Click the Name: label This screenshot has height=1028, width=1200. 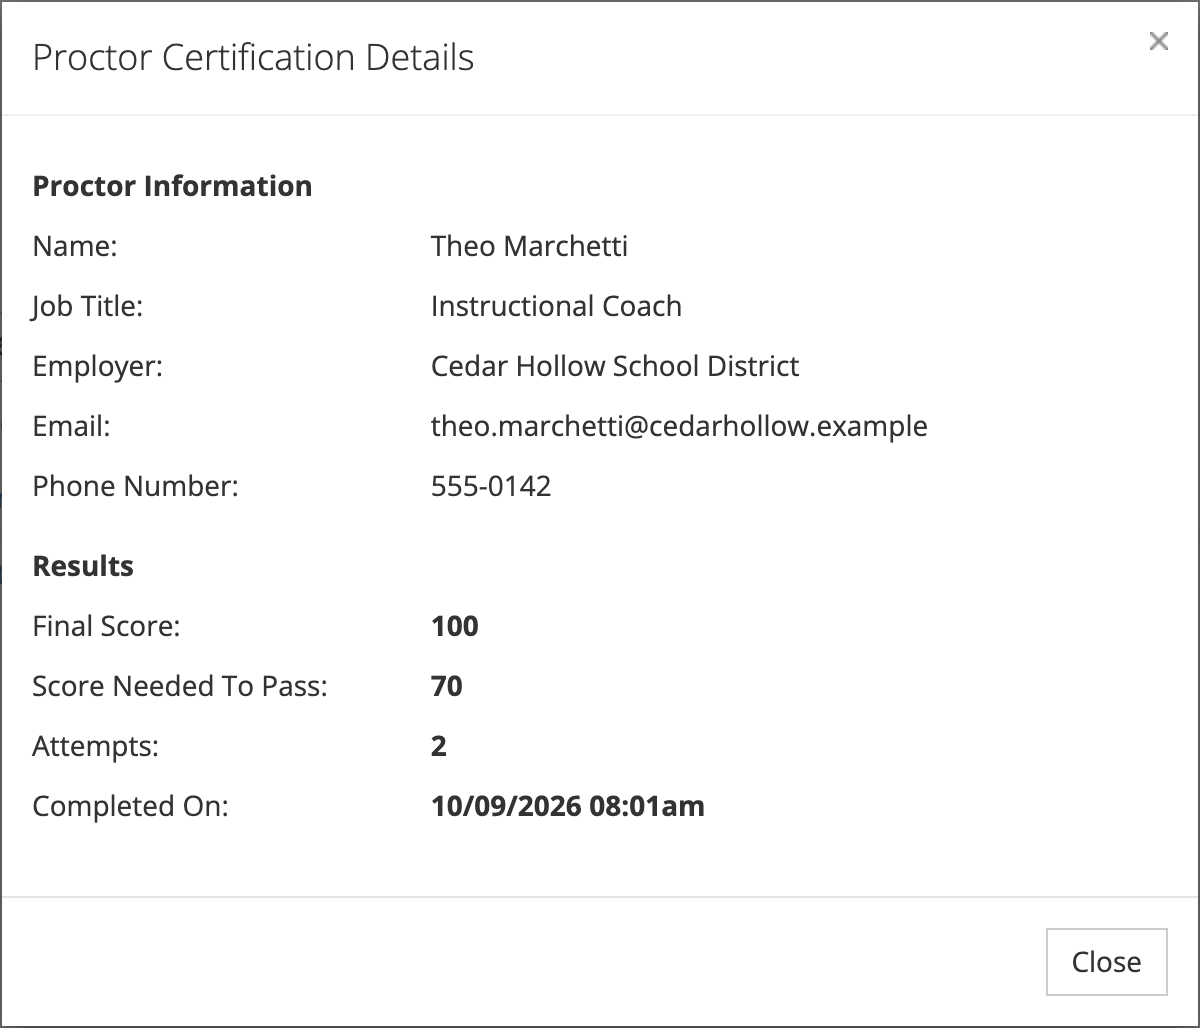click(x=75, y=246)
